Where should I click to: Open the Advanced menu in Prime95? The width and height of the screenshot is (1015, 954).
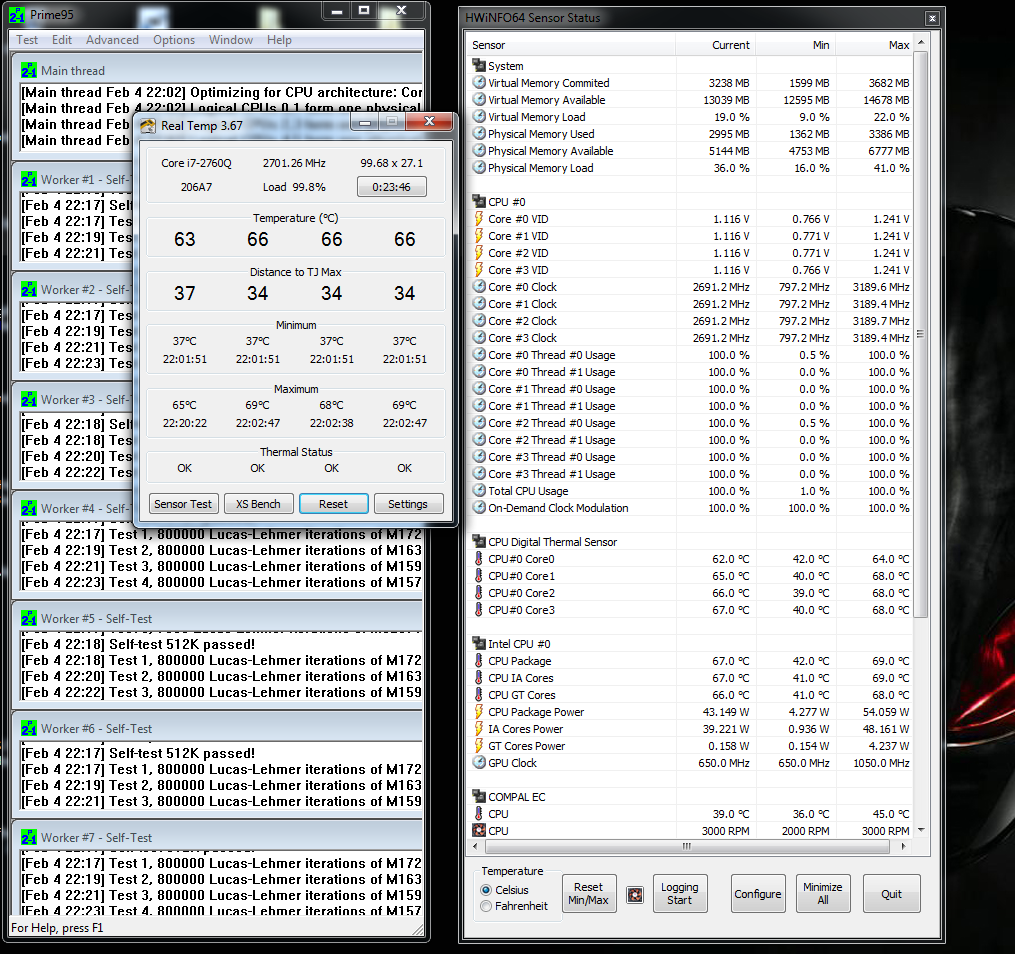tap(112, 40)
